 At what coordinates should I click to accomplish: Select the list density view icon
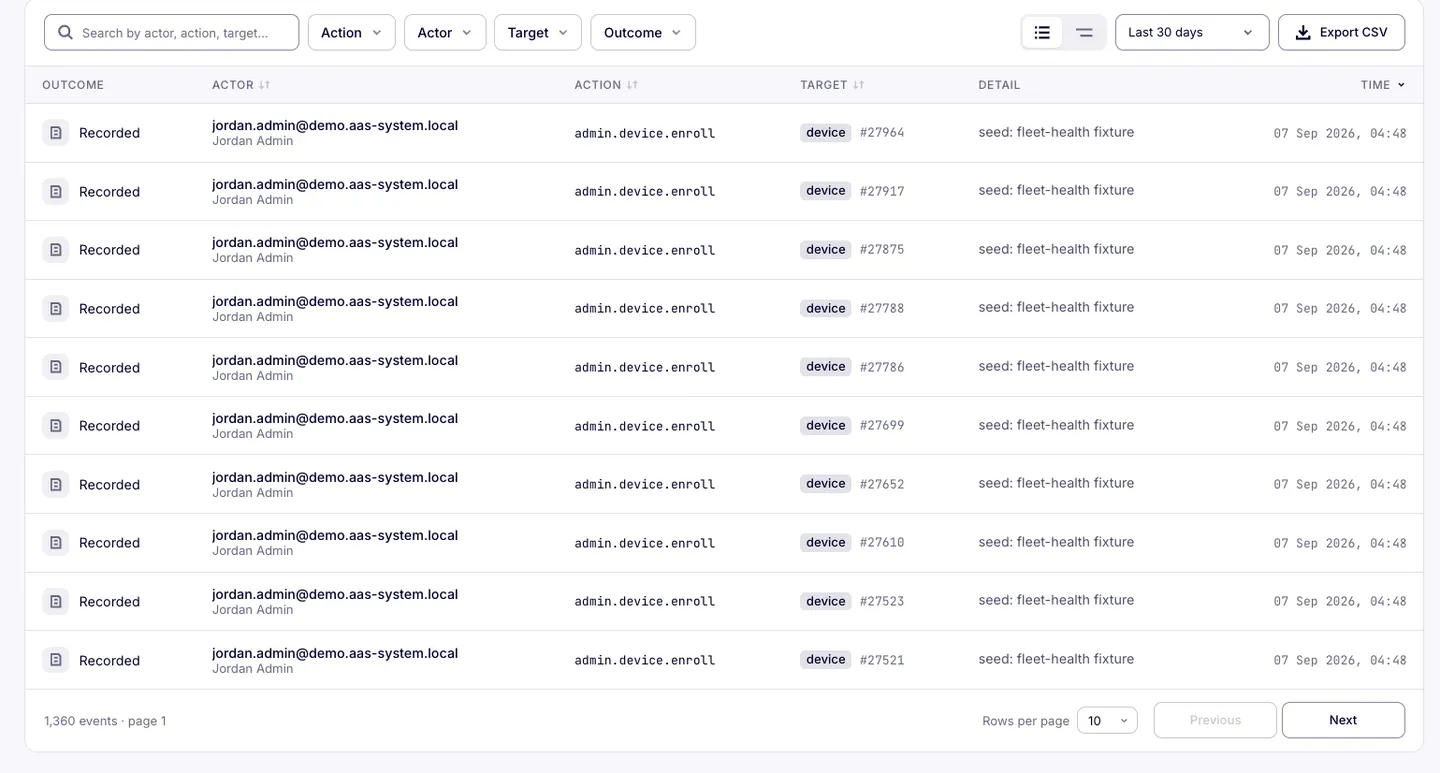click(x=1042, y=33)
